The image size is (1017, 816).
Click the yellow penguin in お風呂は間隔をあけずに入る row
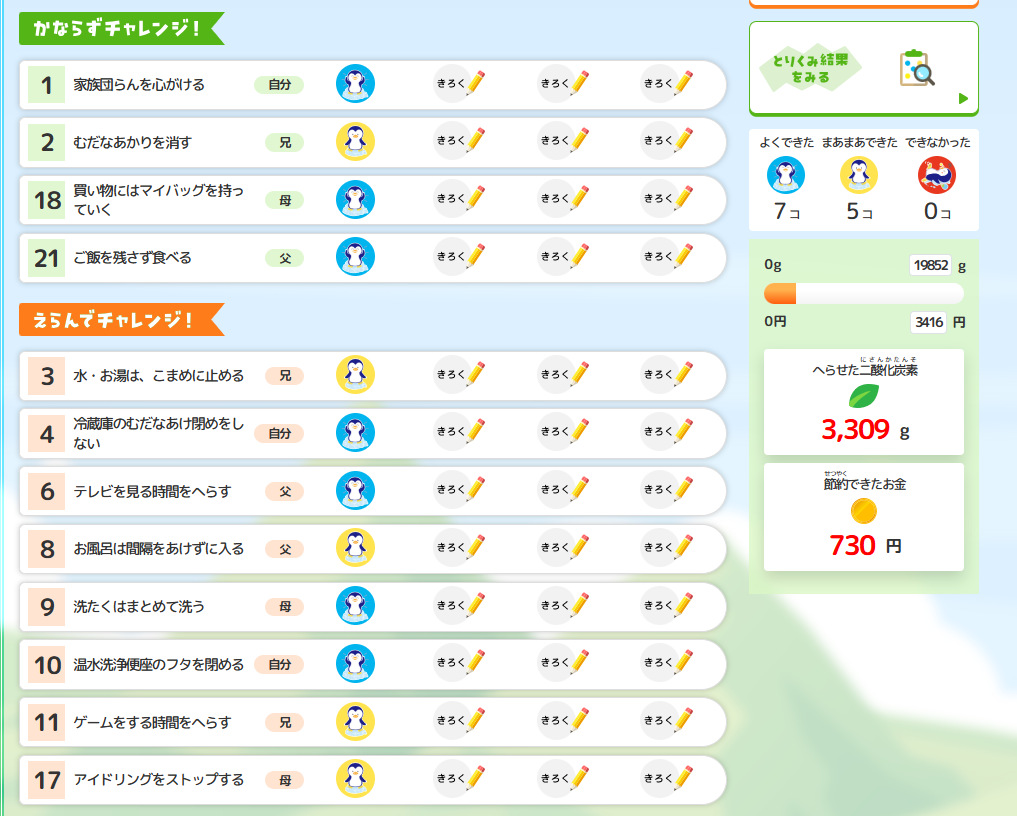[355, 548]
